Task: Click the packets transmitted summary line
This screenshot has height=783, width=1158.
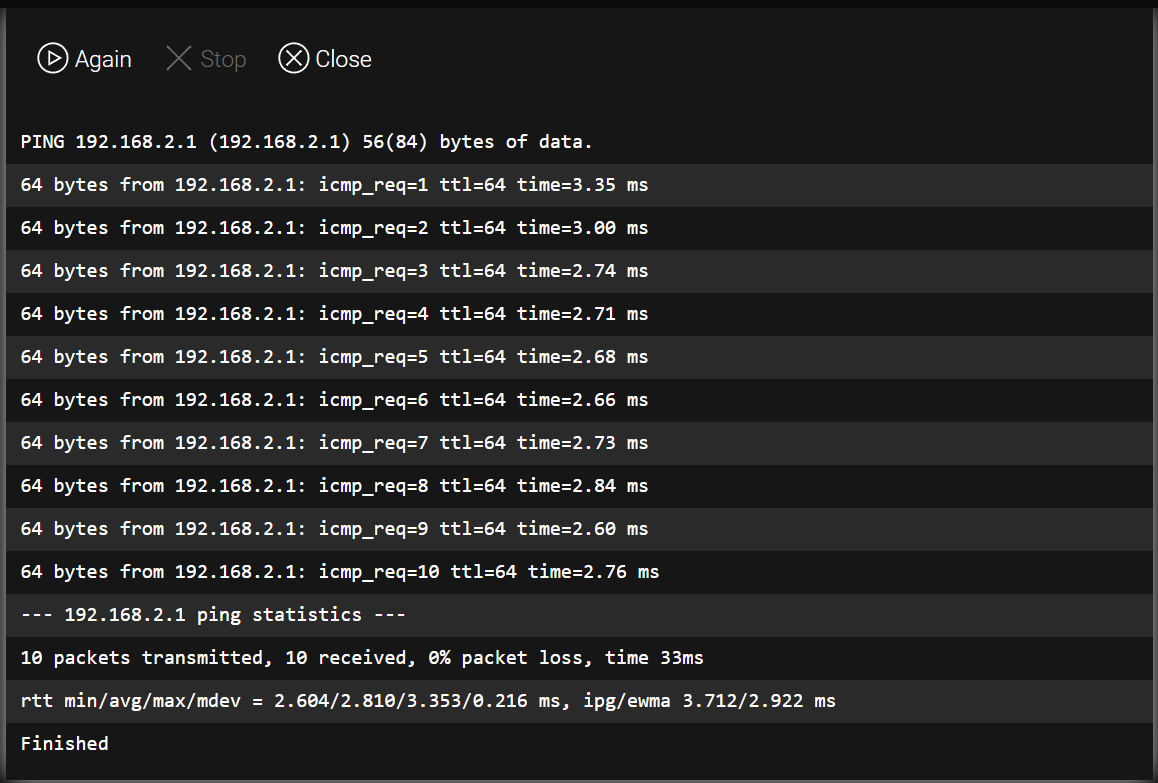Action: click(579, 657)
